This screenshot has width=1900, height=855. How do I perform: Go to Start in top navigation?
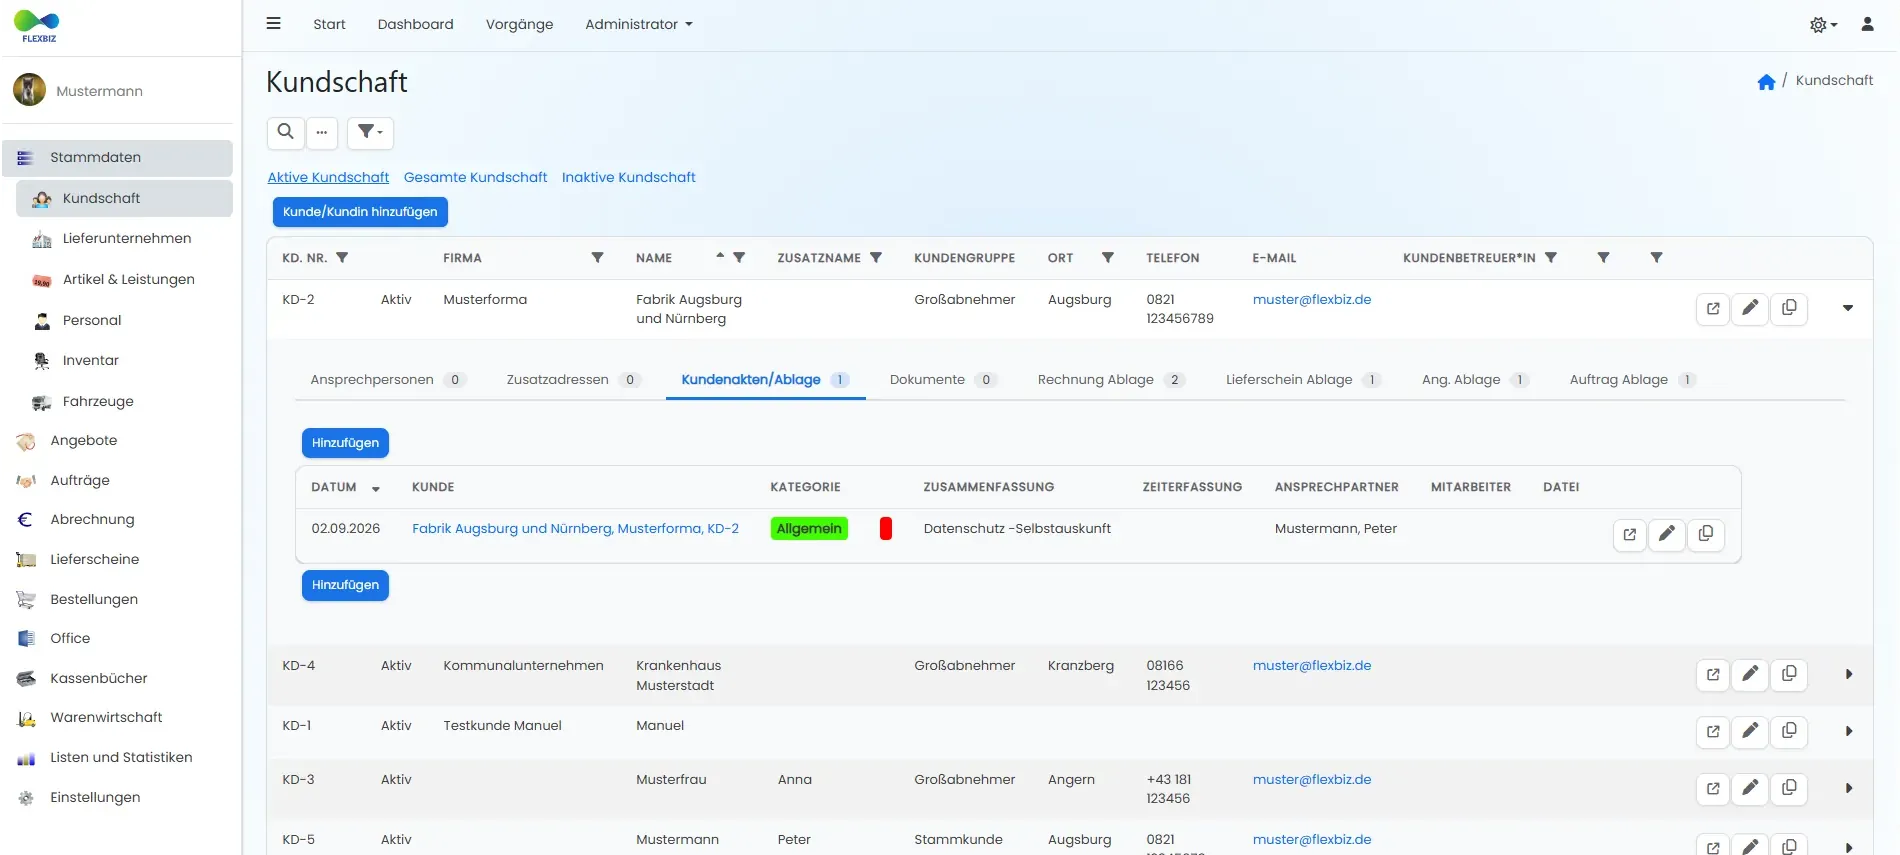coord(329,24)
